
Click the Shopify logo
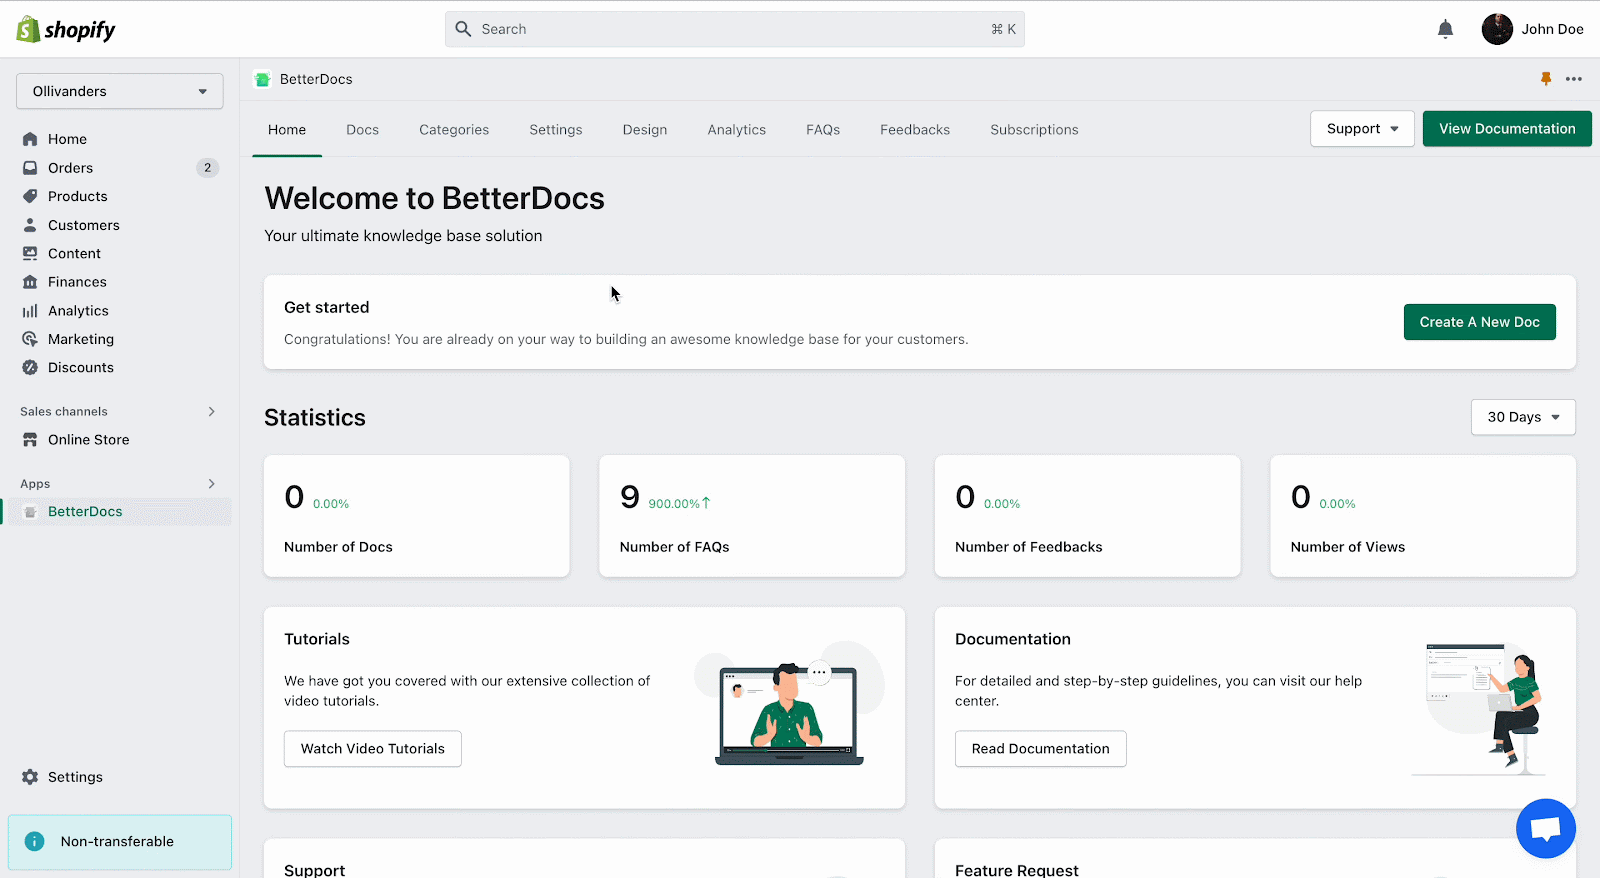click(x=66, y=30)
